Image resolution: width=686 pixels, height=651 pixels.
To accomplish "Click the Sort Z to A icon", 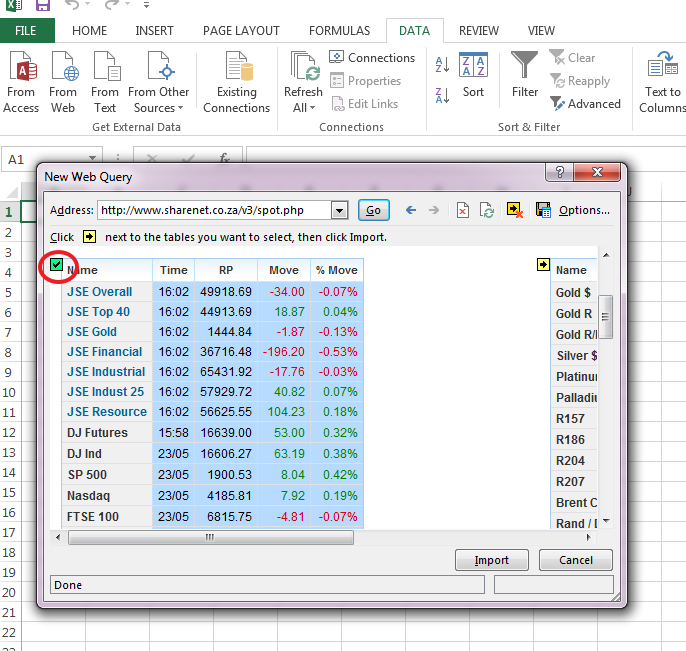I will pyautogui.click(x=442, y=95).
